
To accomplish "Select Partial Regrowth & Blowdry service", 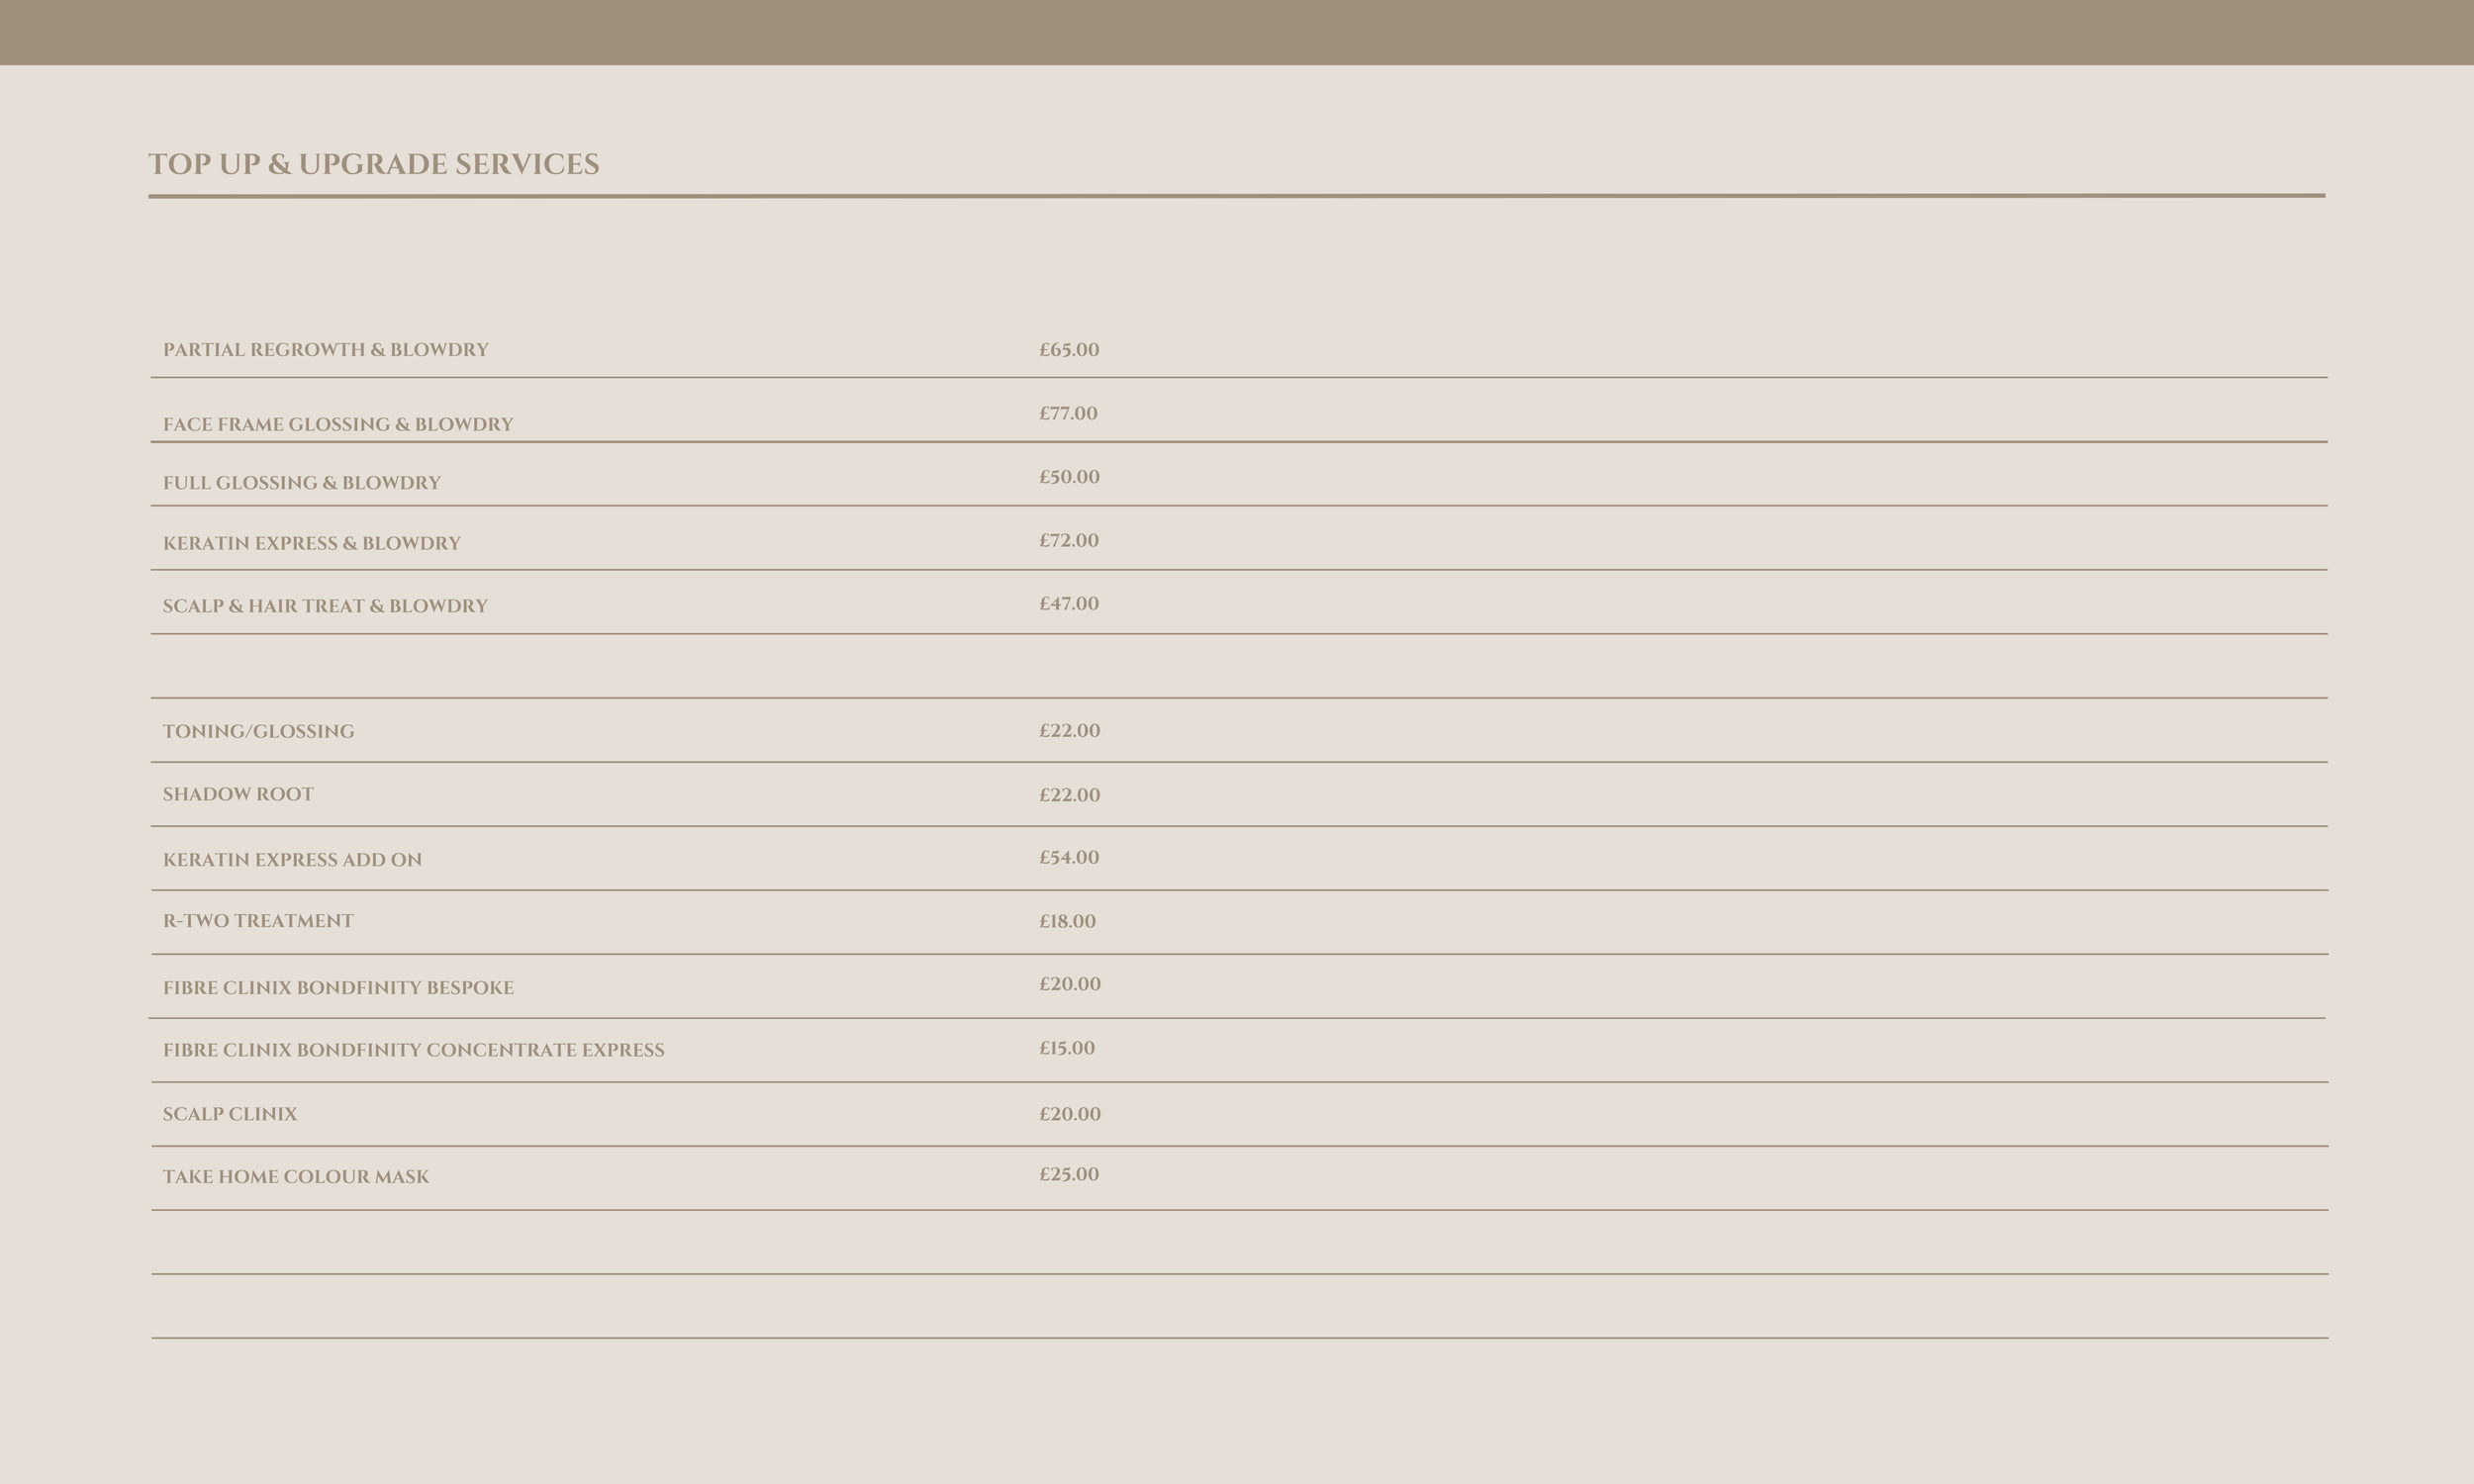I will 325,350.
